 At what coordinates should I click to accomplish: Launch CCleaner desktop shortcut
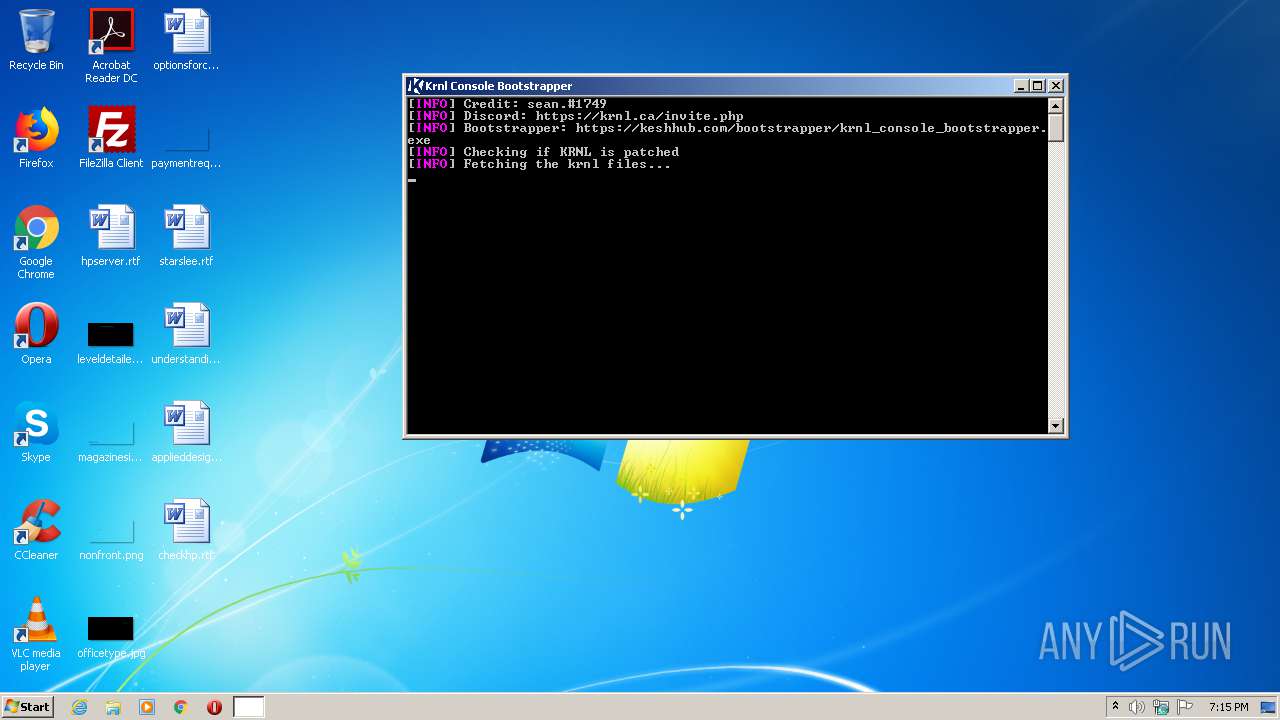tap(36, 530)
